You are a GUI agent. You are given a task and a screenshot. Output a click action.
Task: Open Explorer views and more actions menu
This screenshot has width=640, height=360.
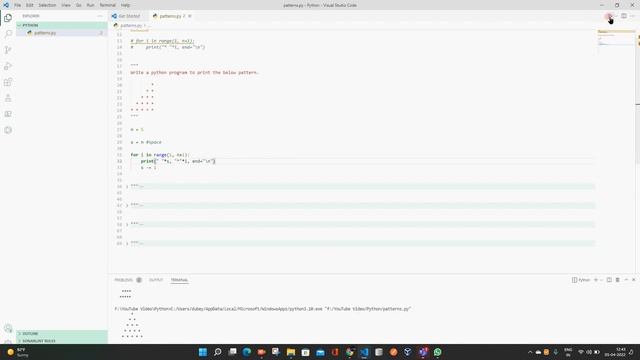pyautogui.click(x=100, y=16)
